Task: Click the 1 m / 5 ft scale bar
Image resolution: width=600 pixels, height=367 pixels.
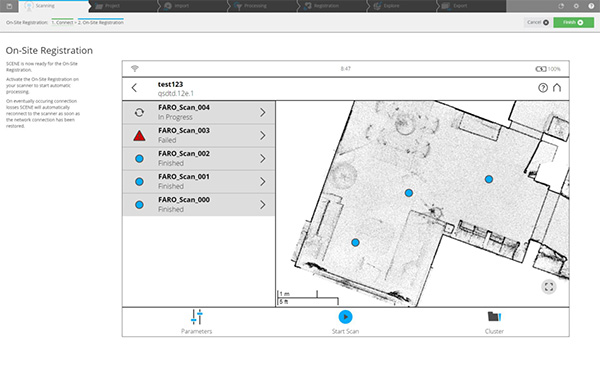Action: click(308, 298)
